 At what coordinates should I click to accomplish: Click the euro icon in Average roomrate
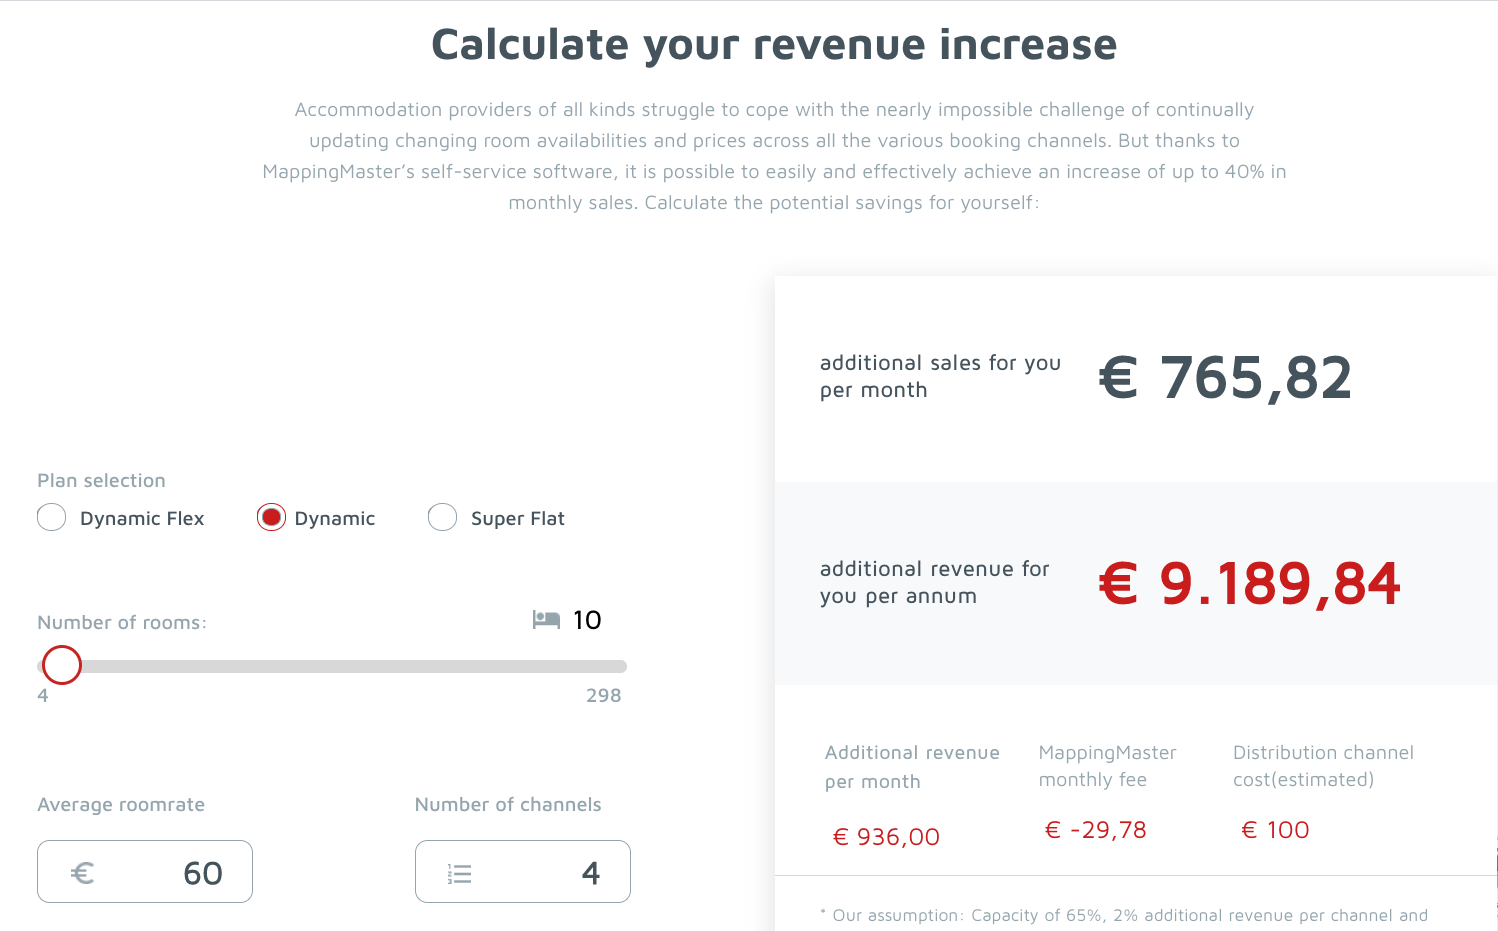[83, 873]
